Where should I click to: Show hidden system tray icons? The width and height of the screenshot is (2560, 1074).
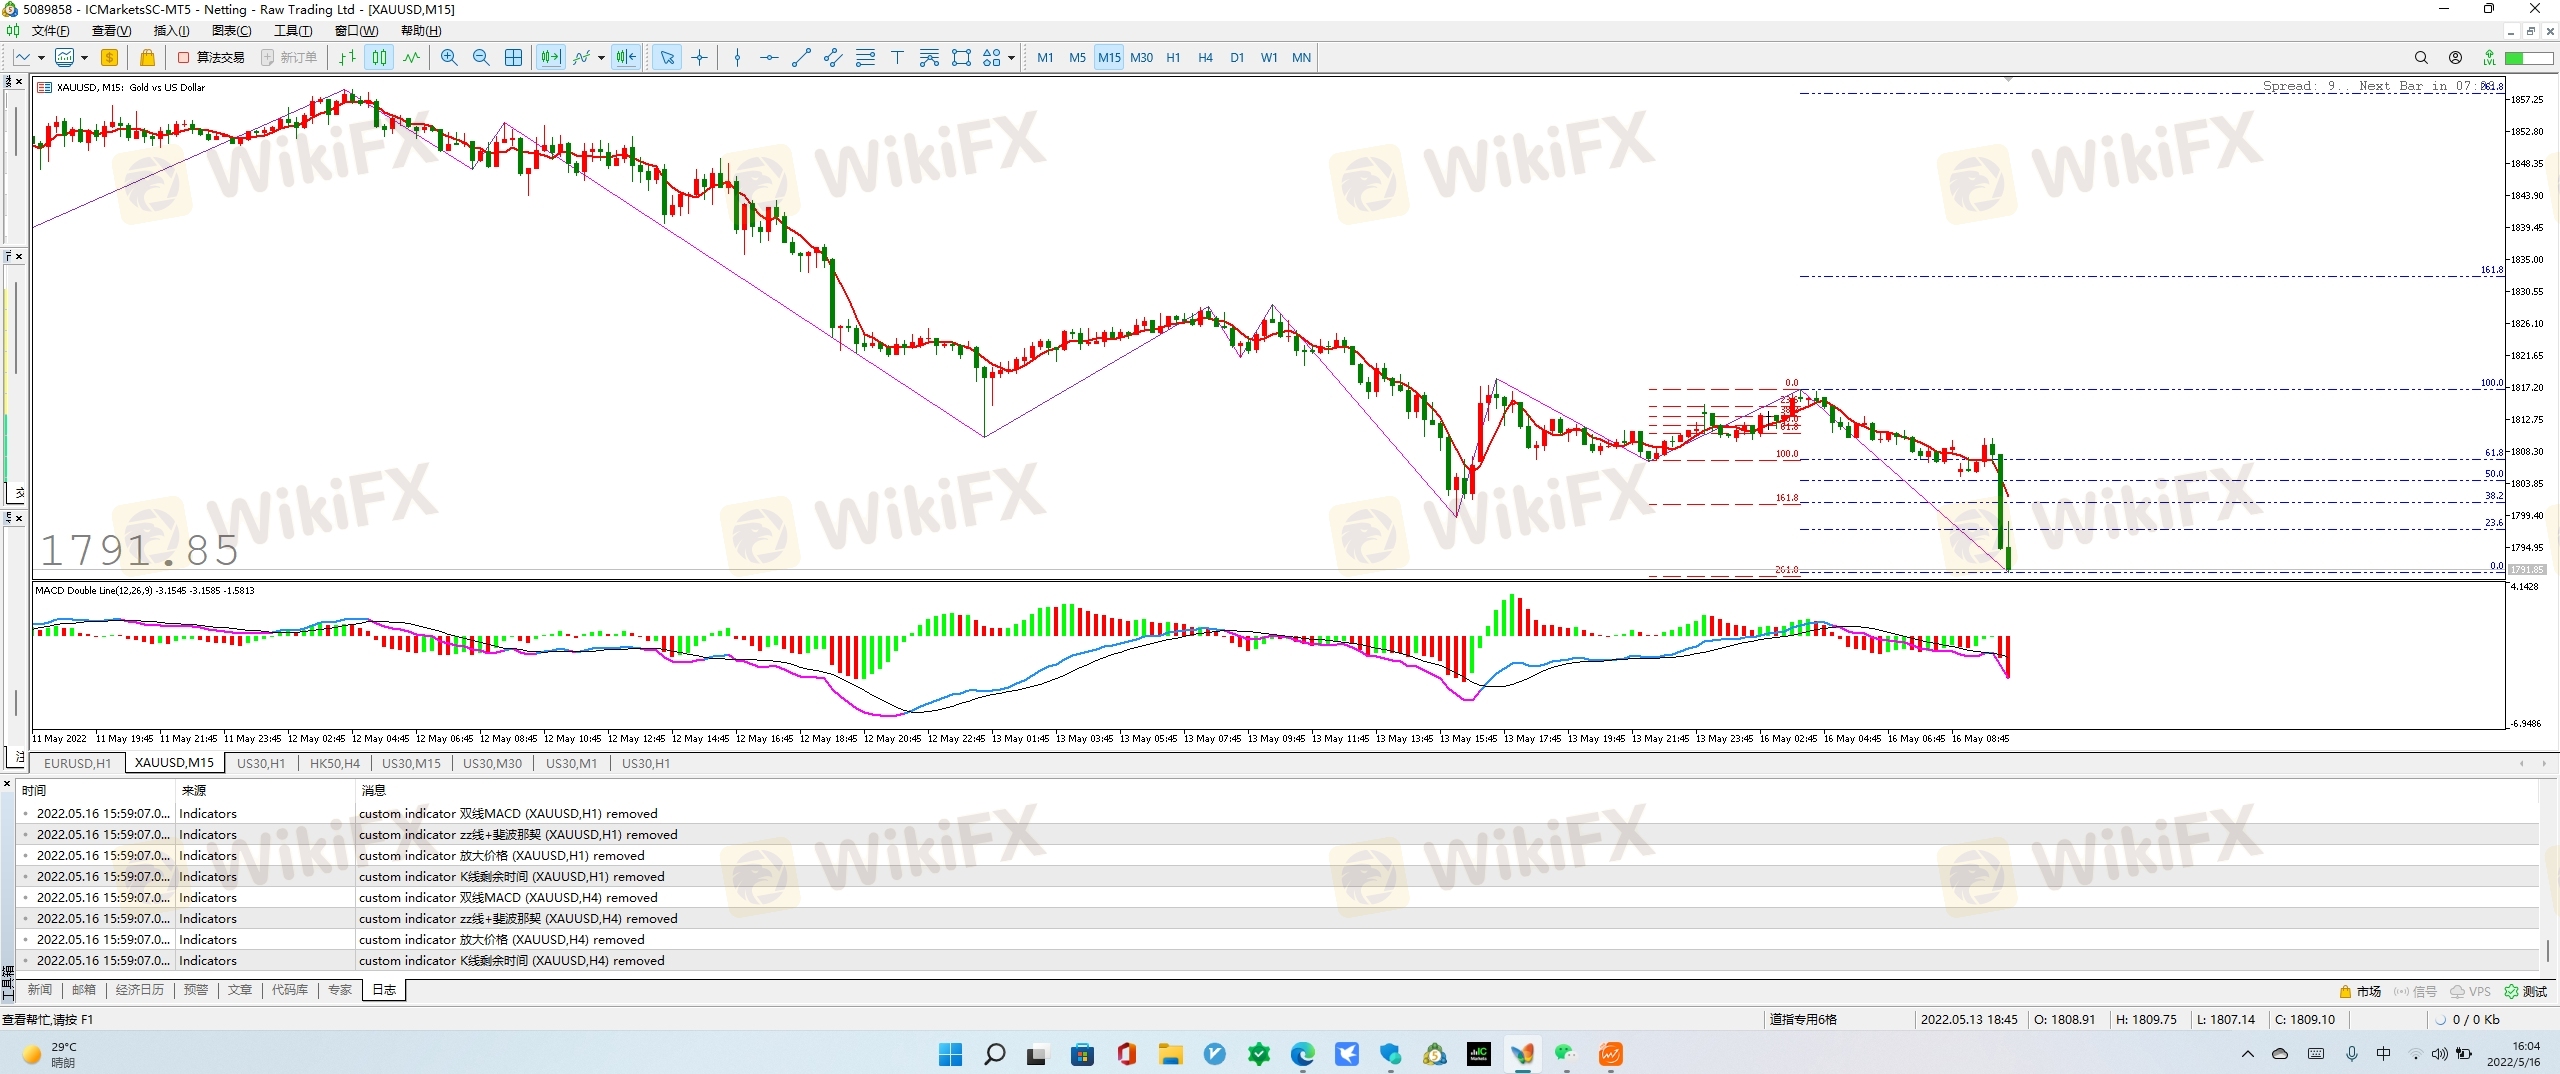tap(2248, 1054)
